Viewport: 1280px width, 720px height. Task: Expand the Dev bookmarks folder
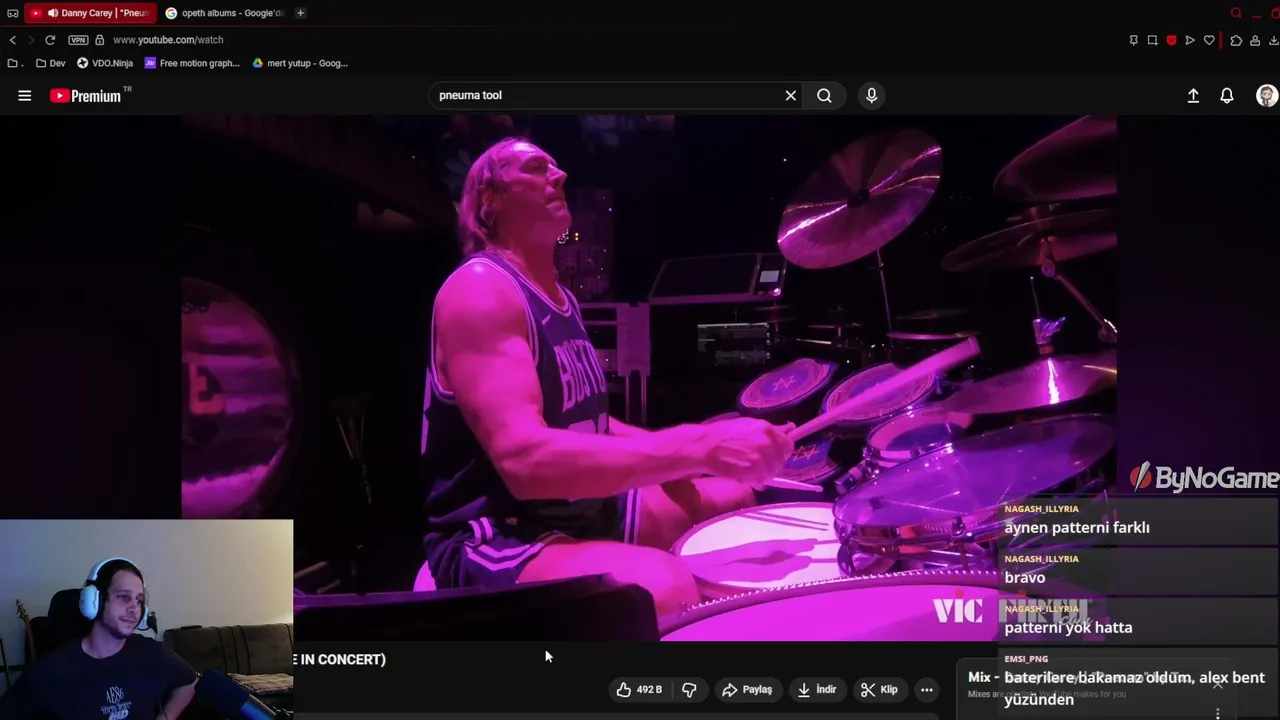click(50, 63)
